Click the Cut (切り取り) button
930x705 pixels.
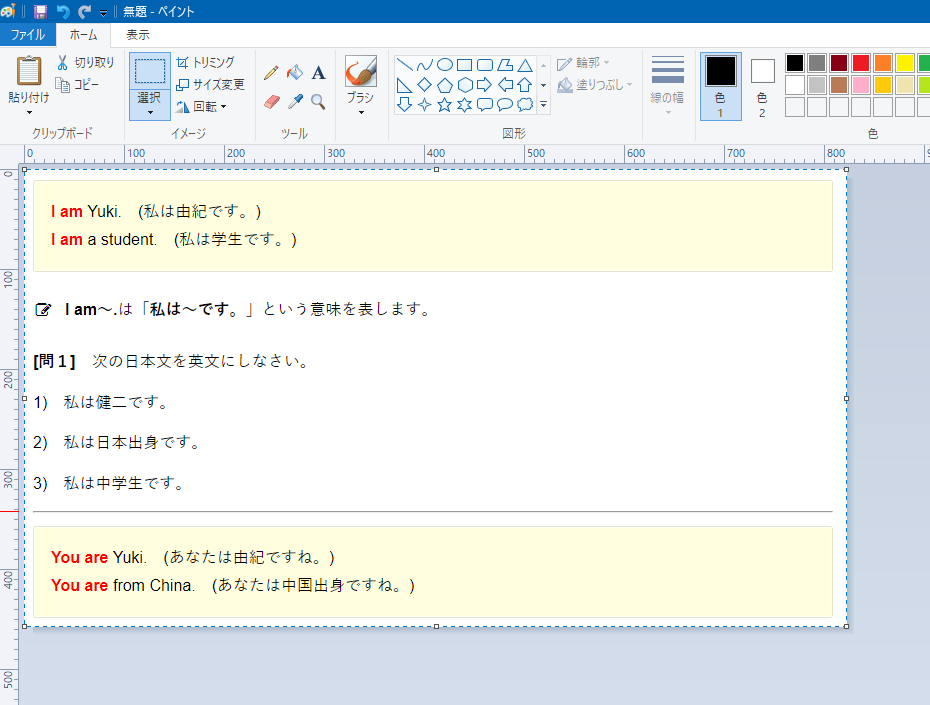tap(85, 62)
